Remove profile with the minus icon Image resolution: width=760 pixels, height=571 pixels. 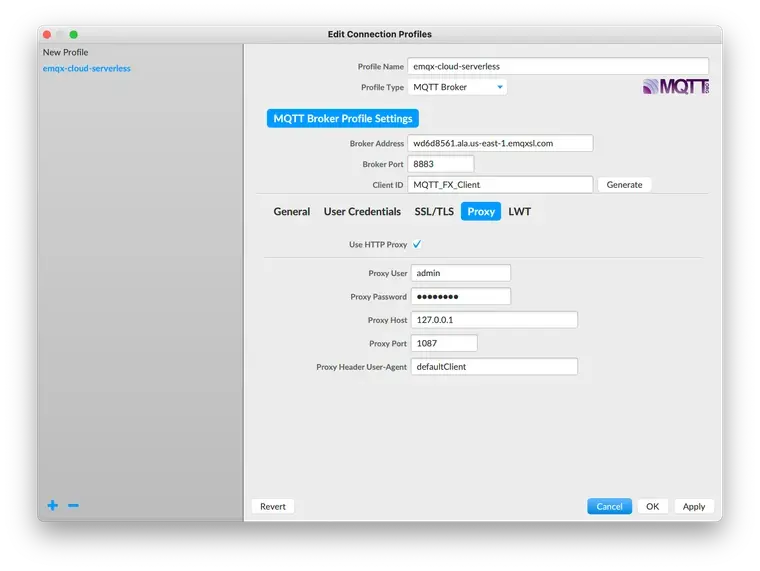73,506
